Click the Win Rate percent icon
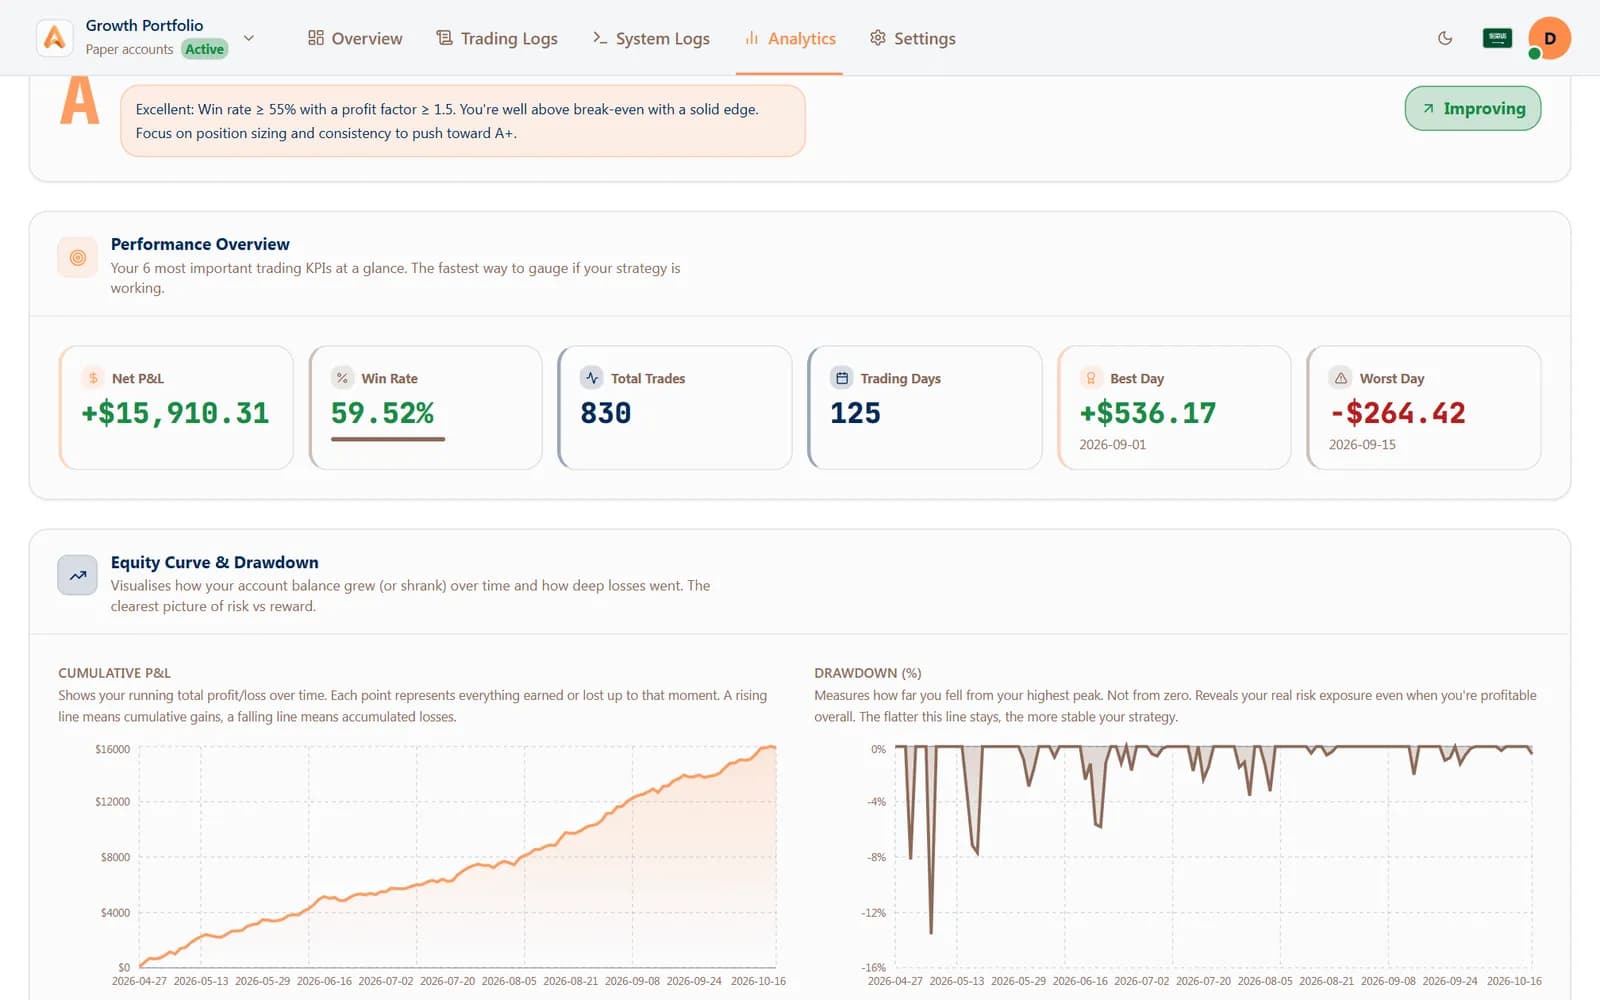Viewport: 1600px width, 1000px height. pyautogui.click(x=343, y=378)
